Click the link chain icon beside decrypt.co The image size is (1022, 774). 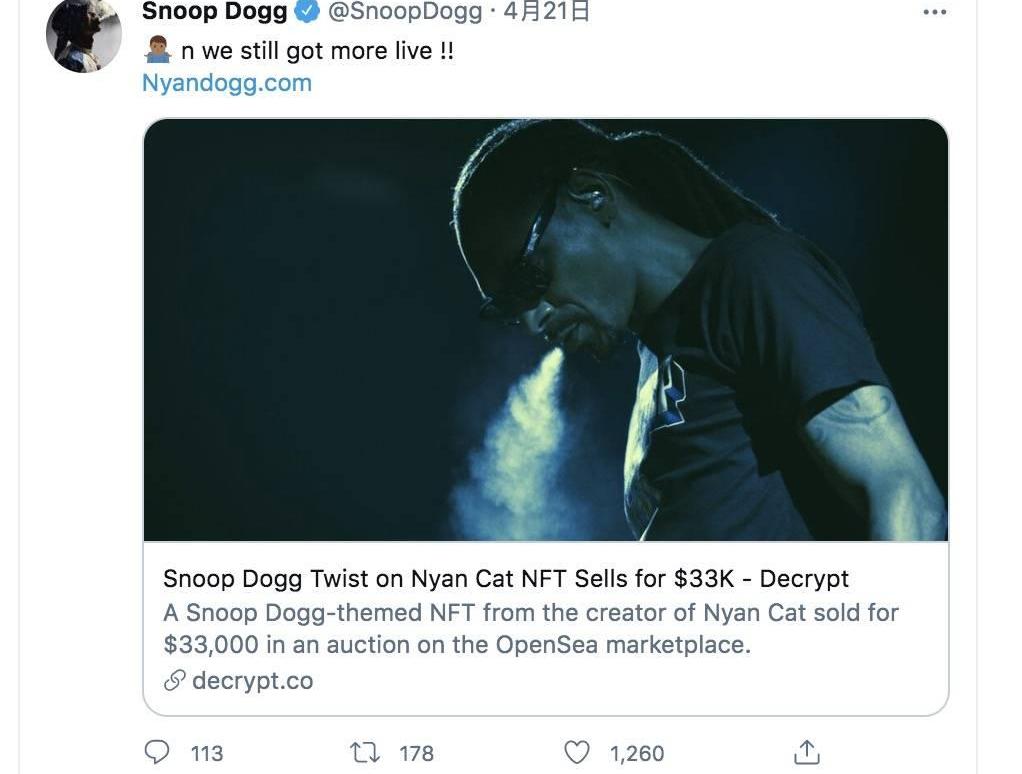(x=175, y=681)
